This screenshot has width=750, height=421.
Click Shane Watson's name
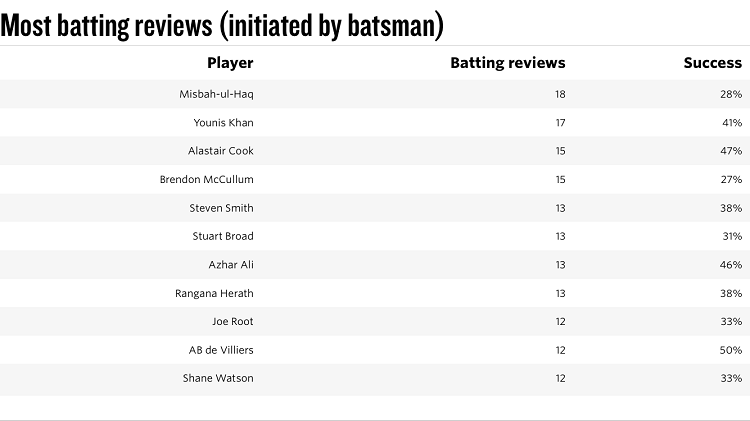tap(218, 378)
